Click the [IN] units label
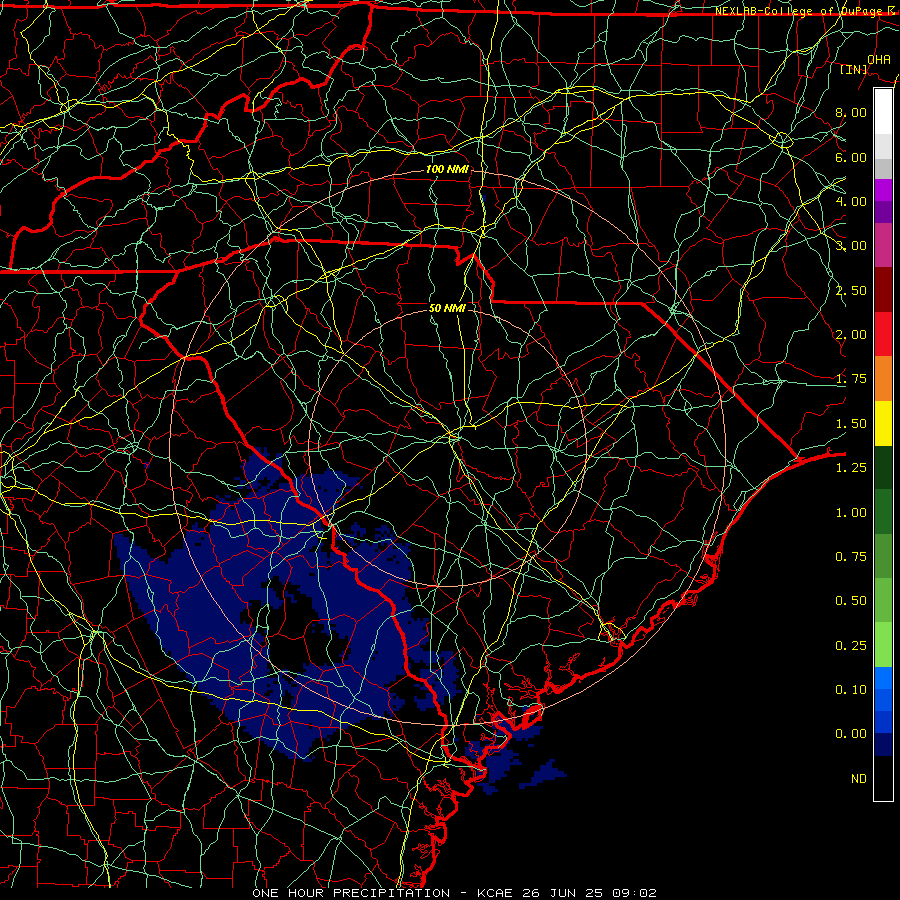Image resolution: width=900 pixels, height=900 pixels. pyautogui.click(x=854, y=69)
